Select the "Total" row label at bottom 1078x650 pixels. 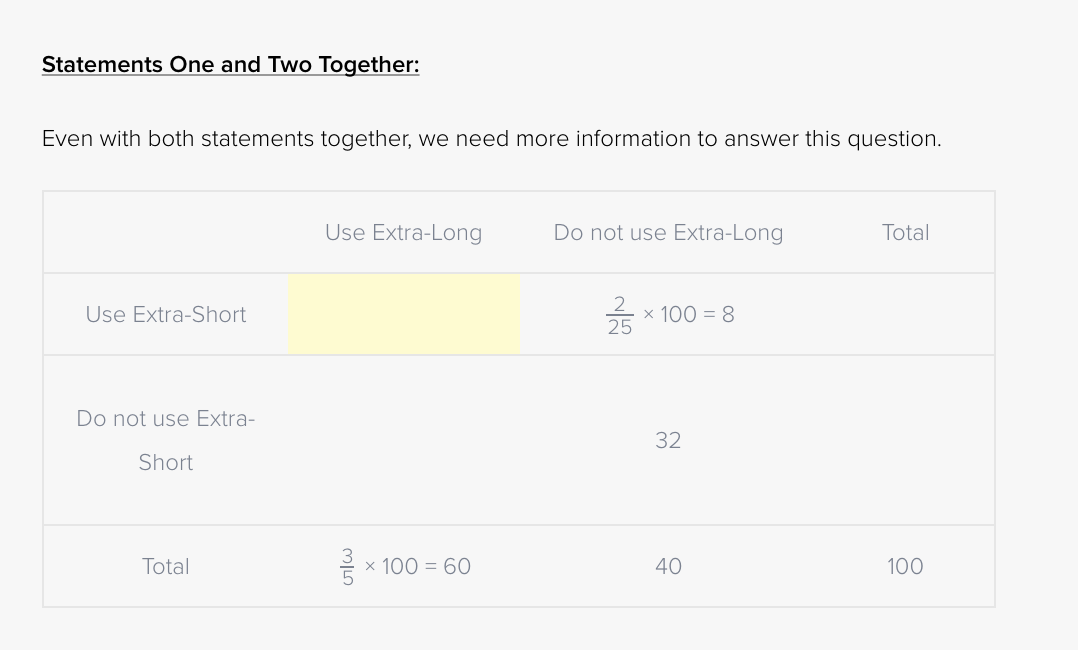click(165, 567)
